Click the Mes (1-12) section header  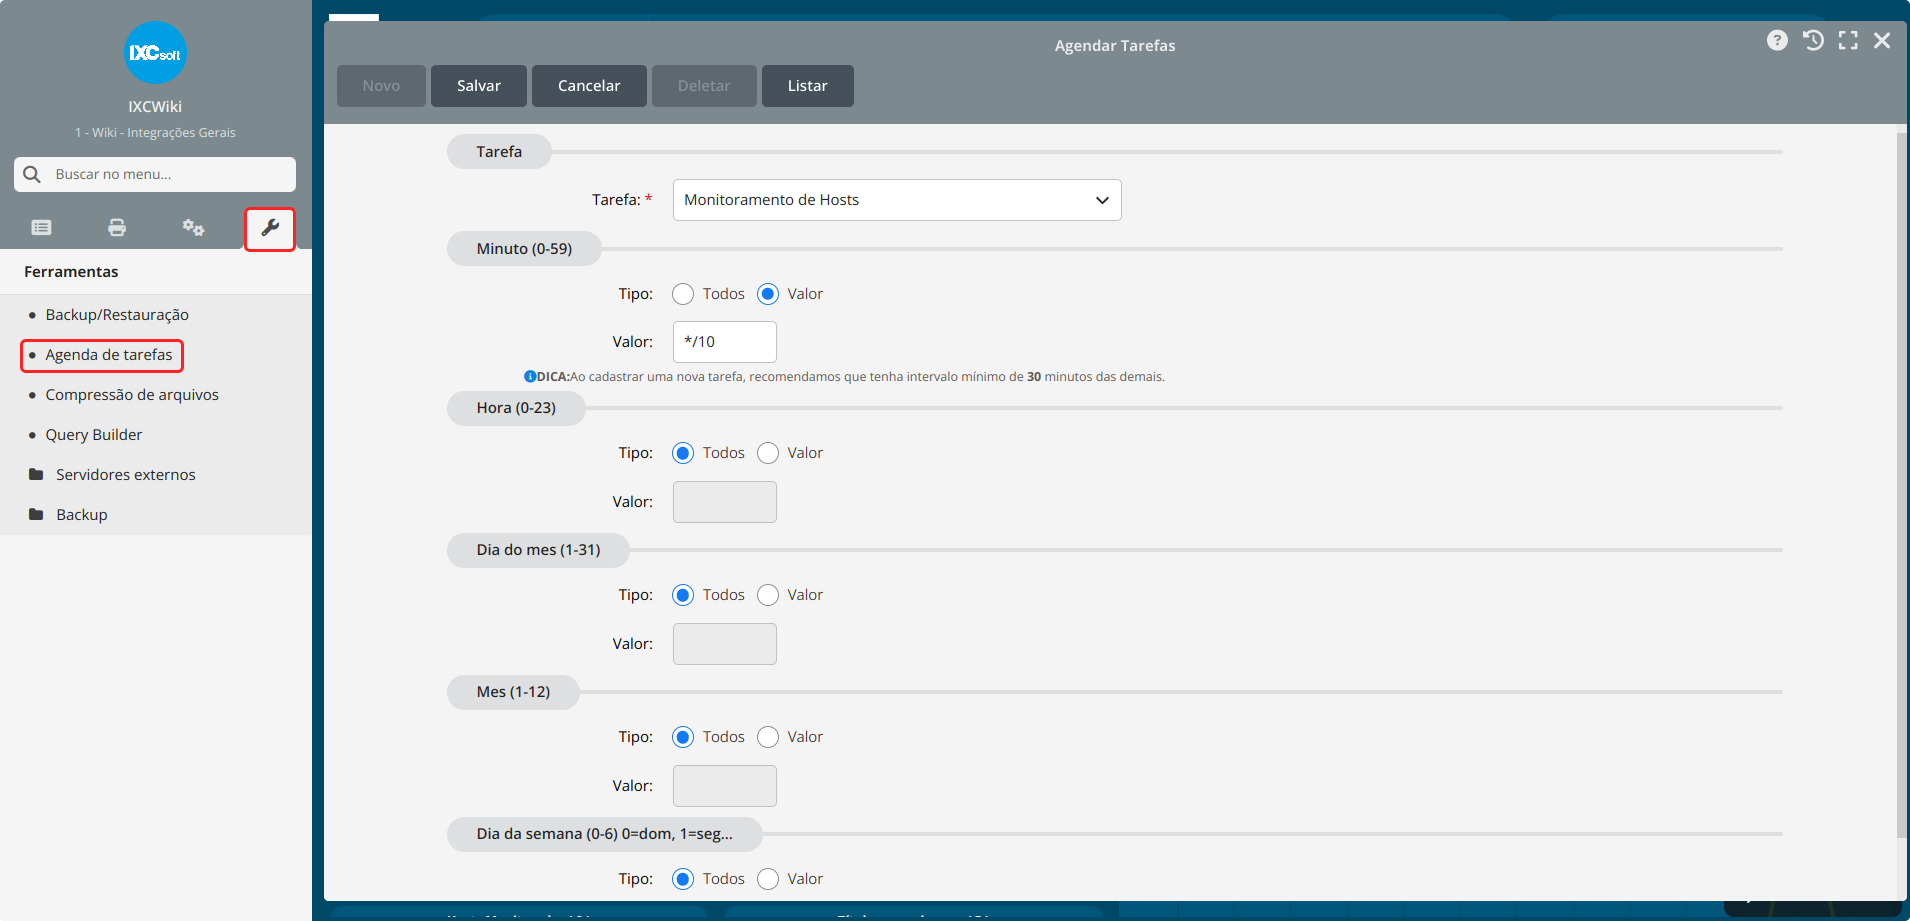point(513,692)
